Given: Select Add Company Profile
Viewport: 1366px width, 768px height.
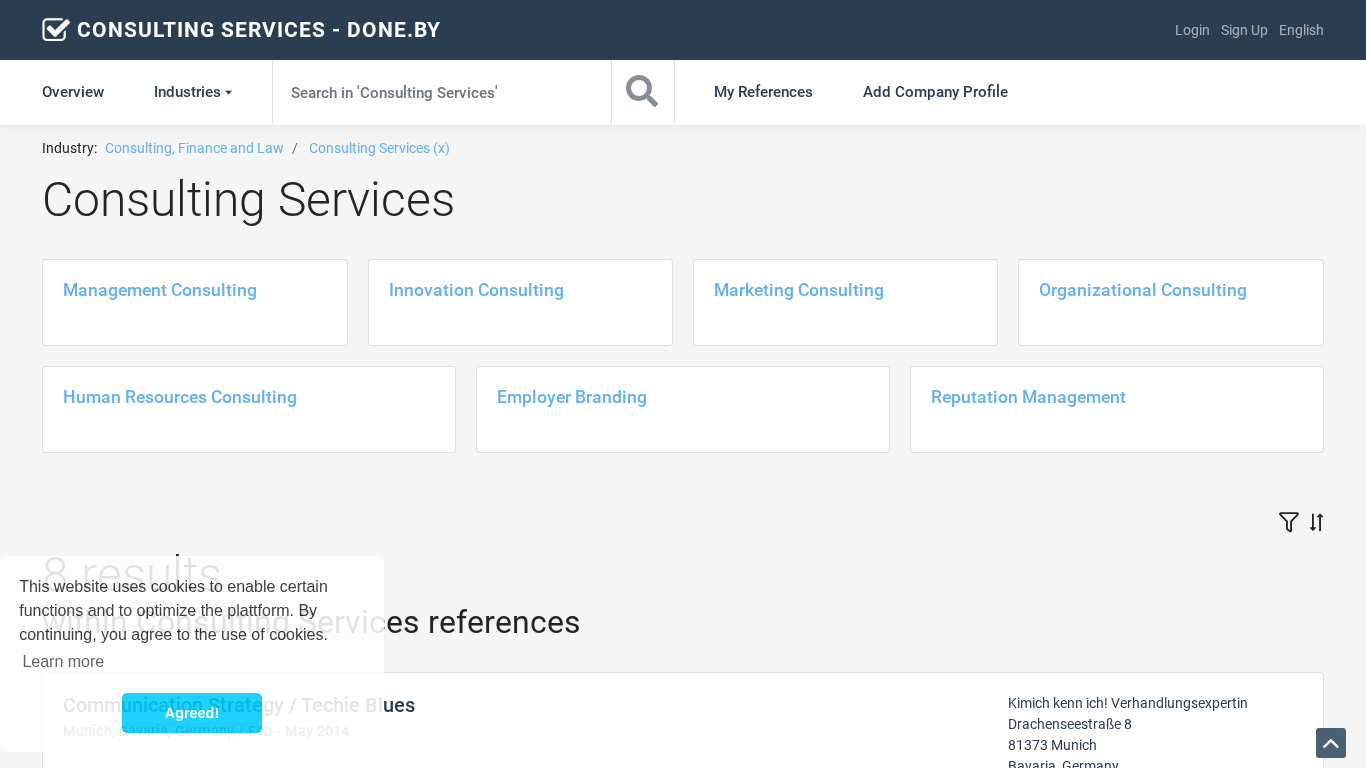Looking at the screenshot, I should pos(935,92).
